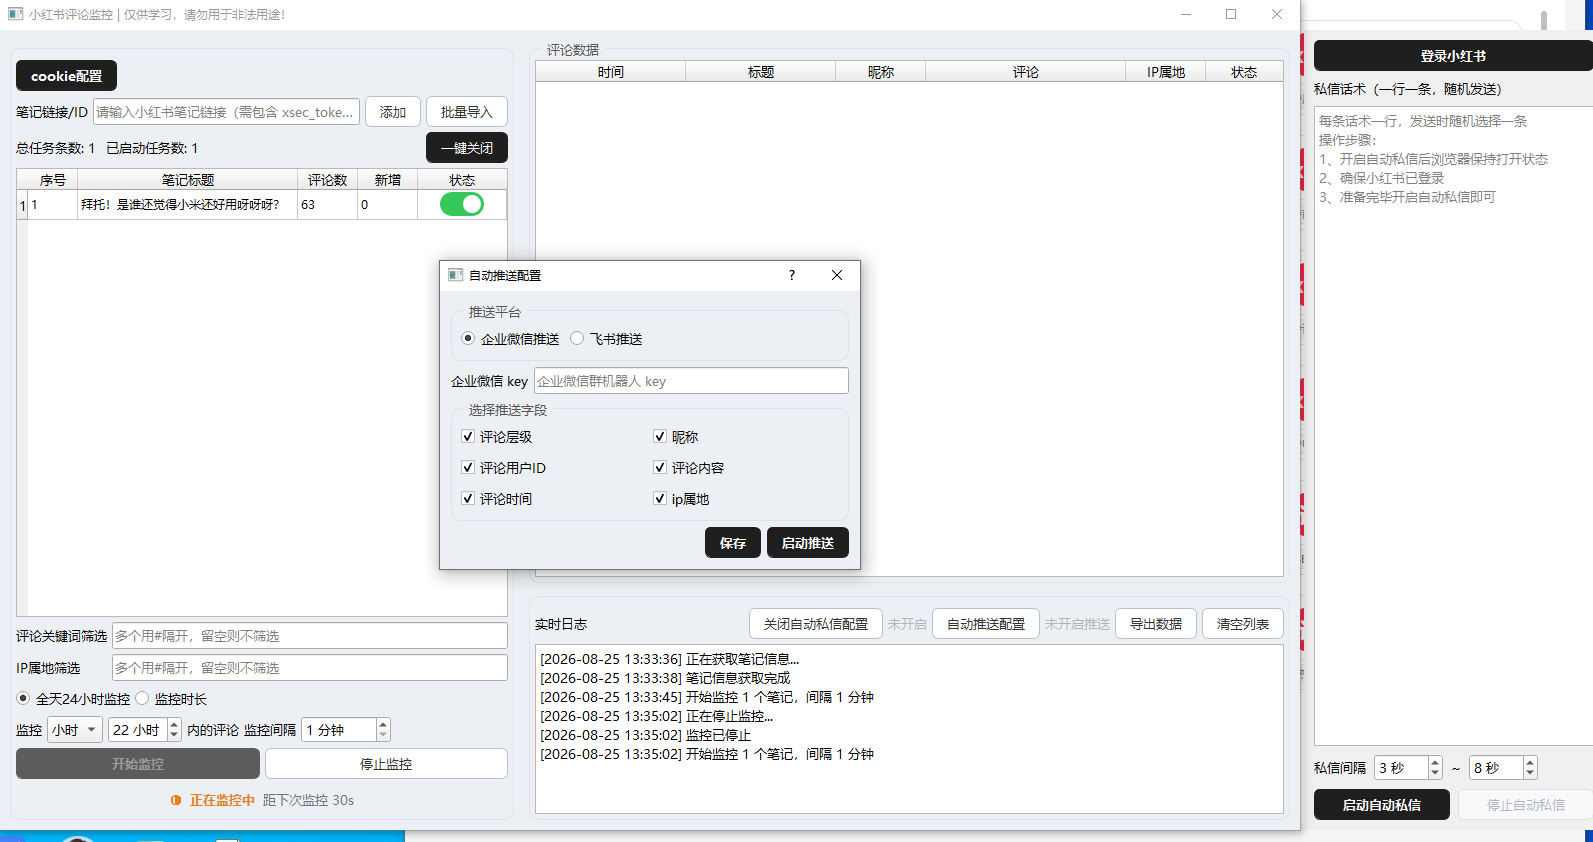Click the 评论关键词筛选 input field

click(310, 636)
